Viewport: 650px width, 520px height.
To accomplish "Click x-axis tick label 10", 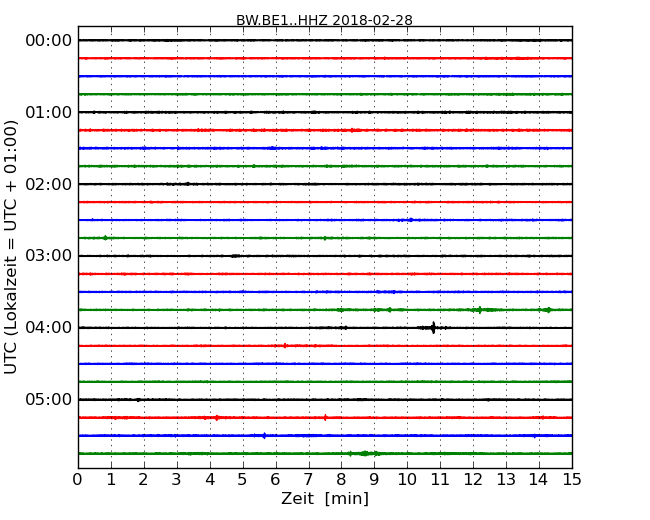I will point(407,480).
